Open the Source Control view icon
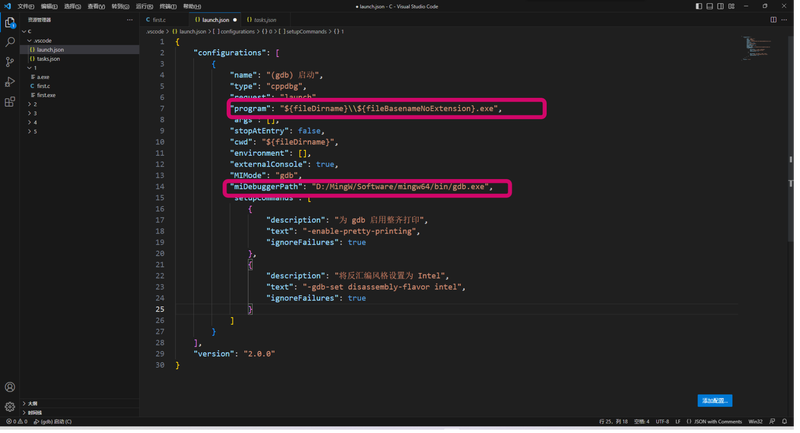Image resolution: width=800 pixels, height=433 pixels. pyautogui.click(x=10, y=62)
